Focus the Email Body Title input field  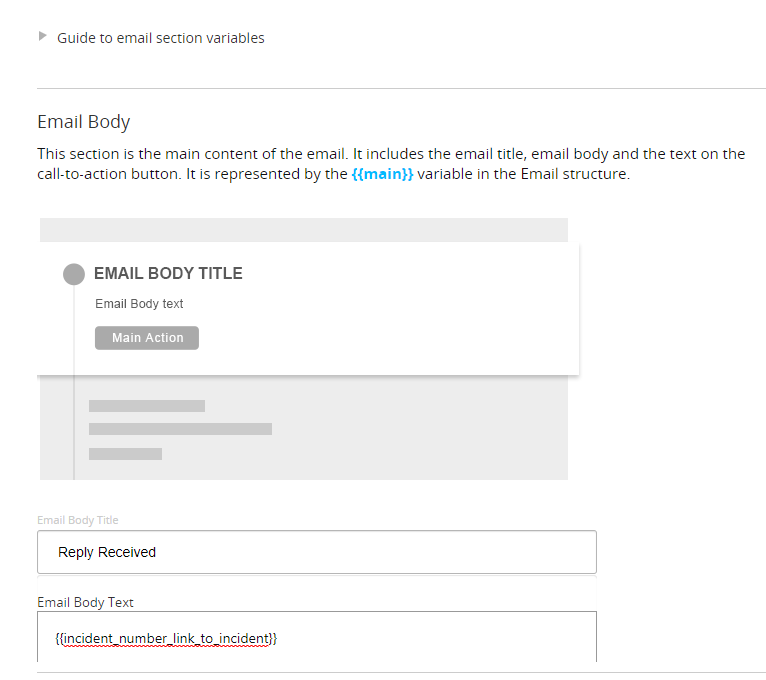pyautogui.click(x=317, y=552)
